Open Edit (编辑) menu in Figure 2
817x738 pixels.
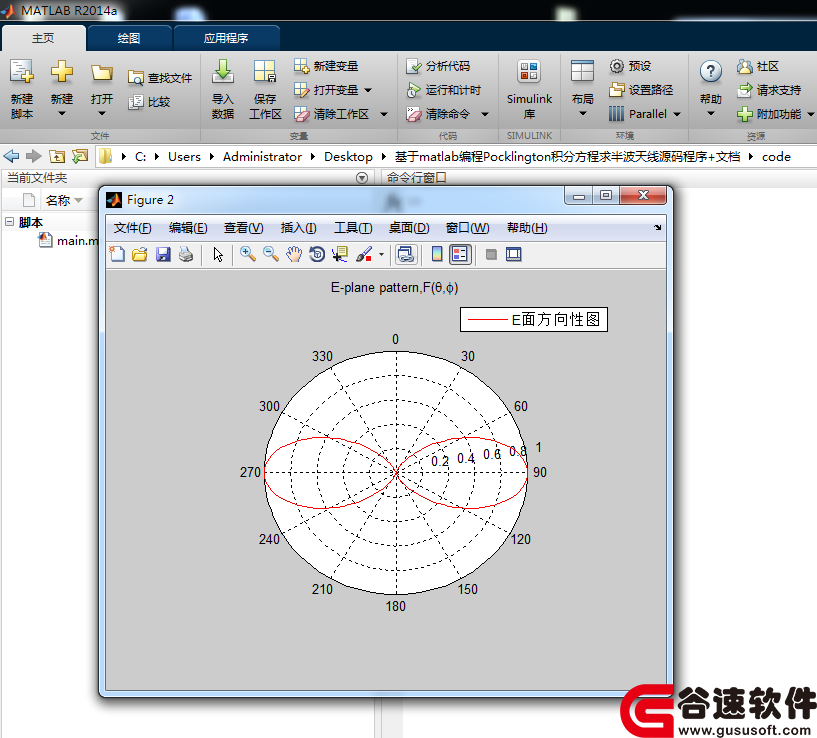coord(188,228)
